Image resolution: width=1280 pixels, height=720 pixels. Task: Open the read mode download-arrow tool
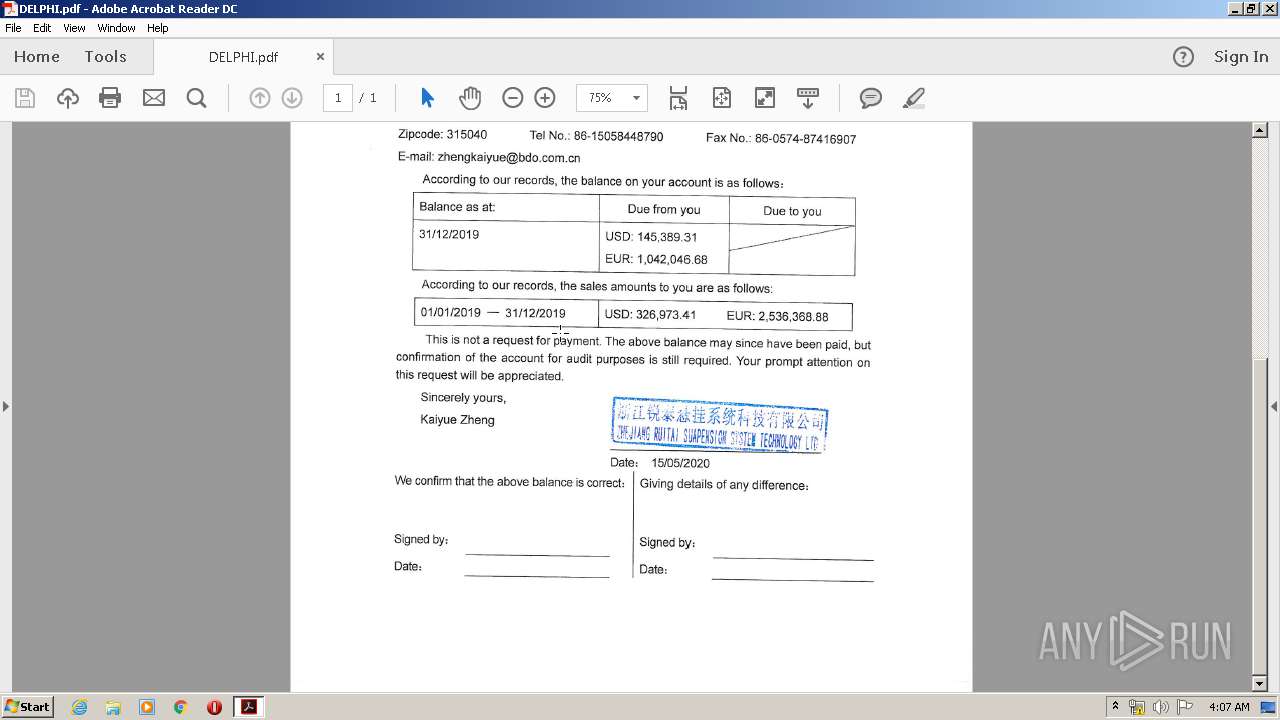807,98
